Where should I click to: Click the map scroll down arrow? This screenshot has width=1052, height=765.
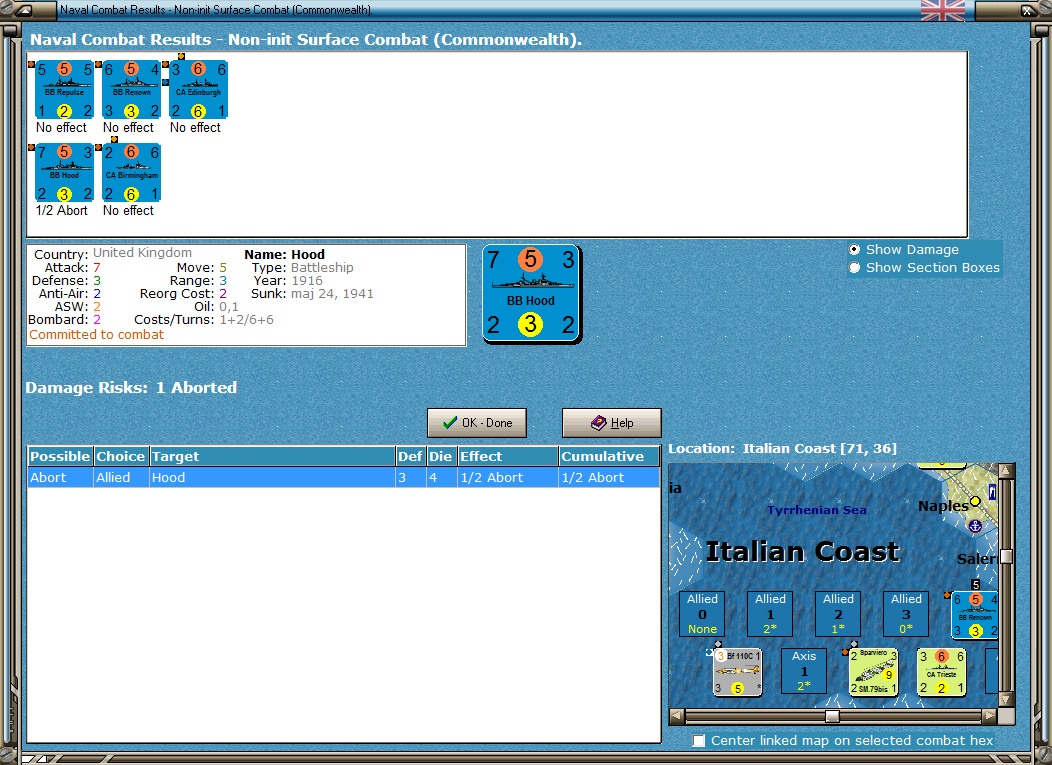(1006, 699)
